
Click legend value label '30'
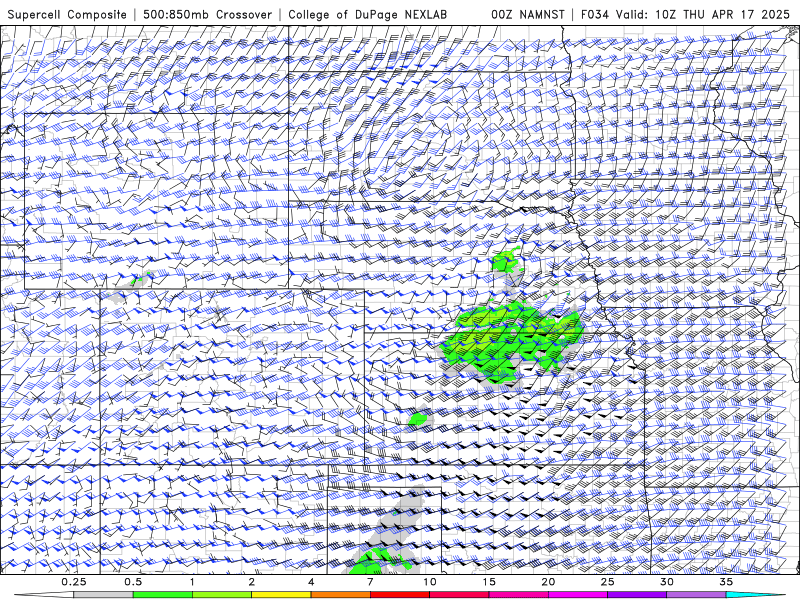(x=667, y=582)
